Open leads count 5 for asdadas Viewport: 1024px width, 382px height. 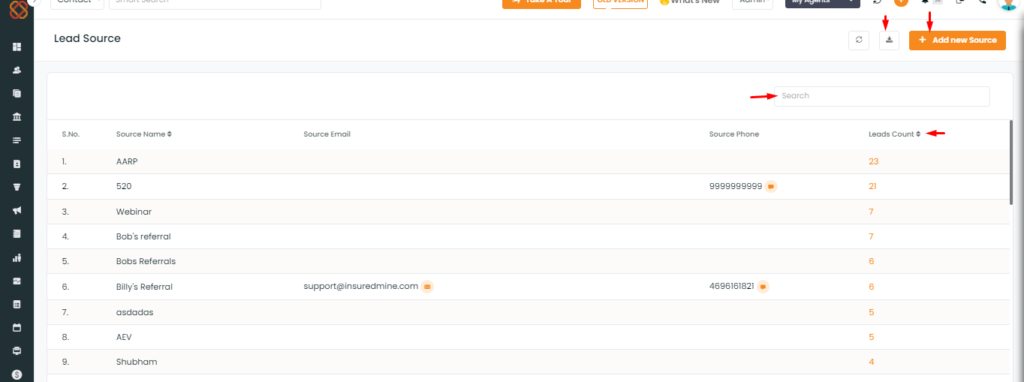[x=871, y=312]
